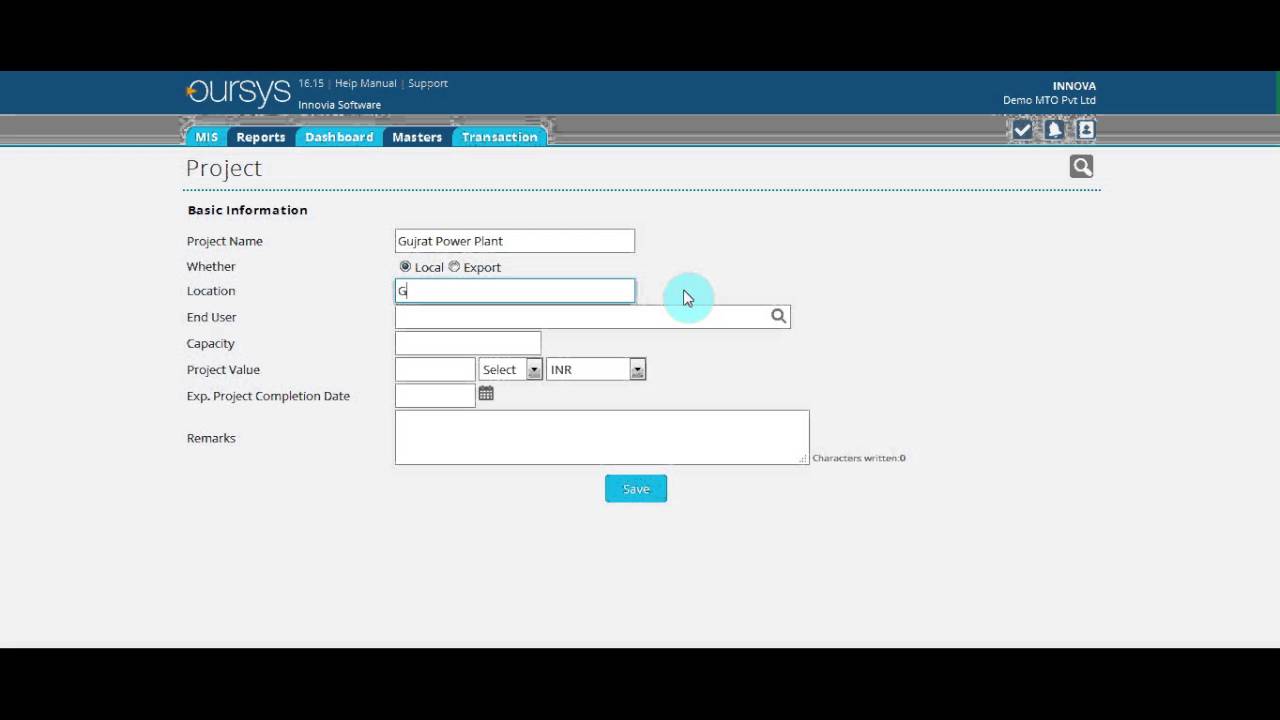Click the checkmark tasks icon in header

pos(1022,130)
